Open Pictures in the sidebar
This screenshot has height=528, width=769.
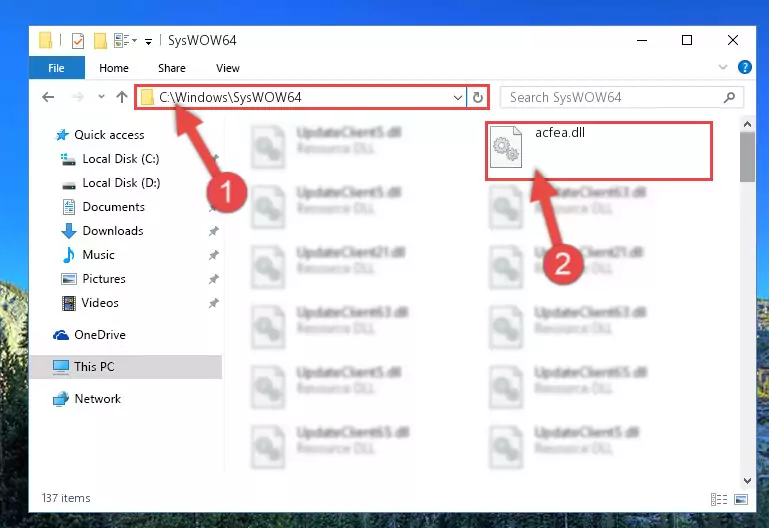pyautogui.click(x=103, y=279)
